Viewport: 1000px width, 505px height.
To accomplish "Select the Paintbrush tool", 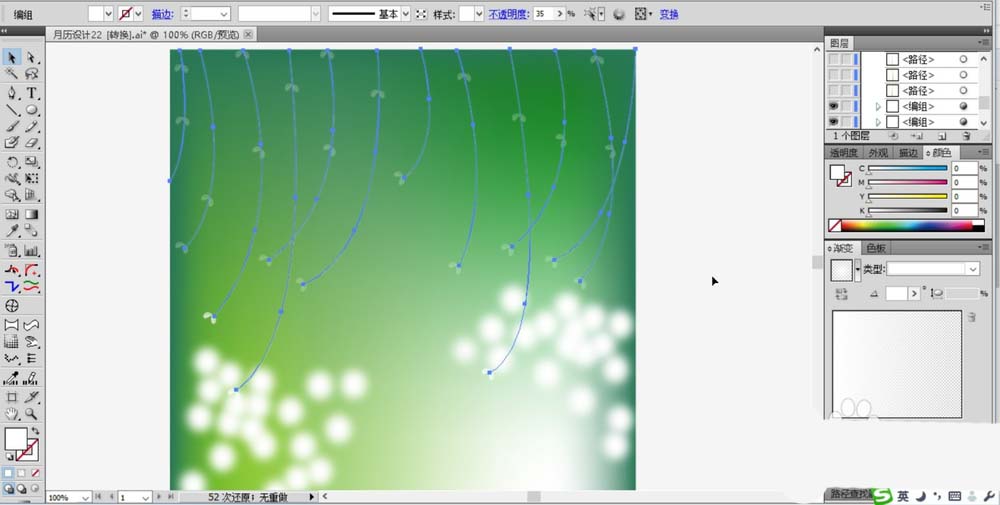I will pos(11,126).
